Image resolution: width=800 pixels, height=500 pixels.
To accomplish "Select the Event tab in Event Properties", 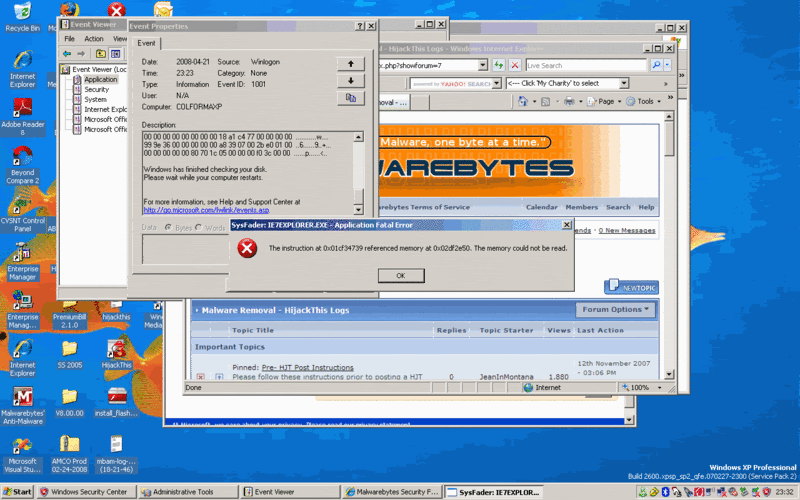I will click(146, 43).
